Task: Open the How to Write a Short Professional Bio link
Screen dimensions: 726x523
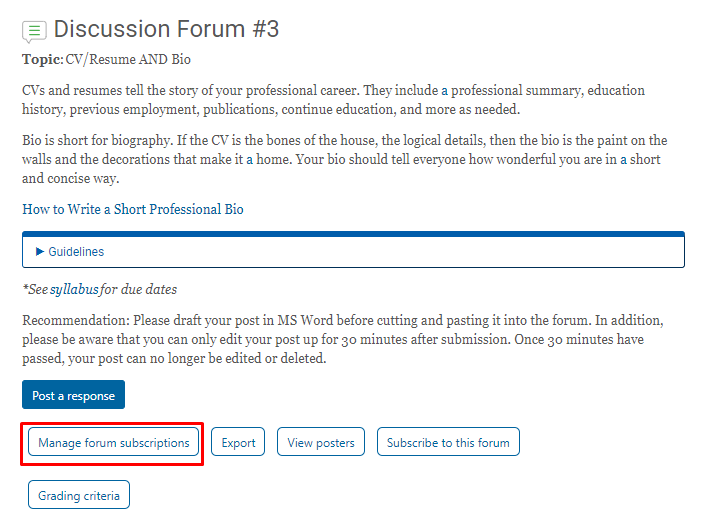Action: pos(133,209)
